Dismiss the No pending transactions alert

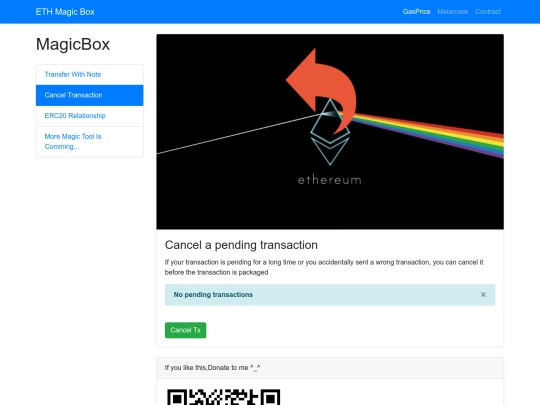(483, 294)
